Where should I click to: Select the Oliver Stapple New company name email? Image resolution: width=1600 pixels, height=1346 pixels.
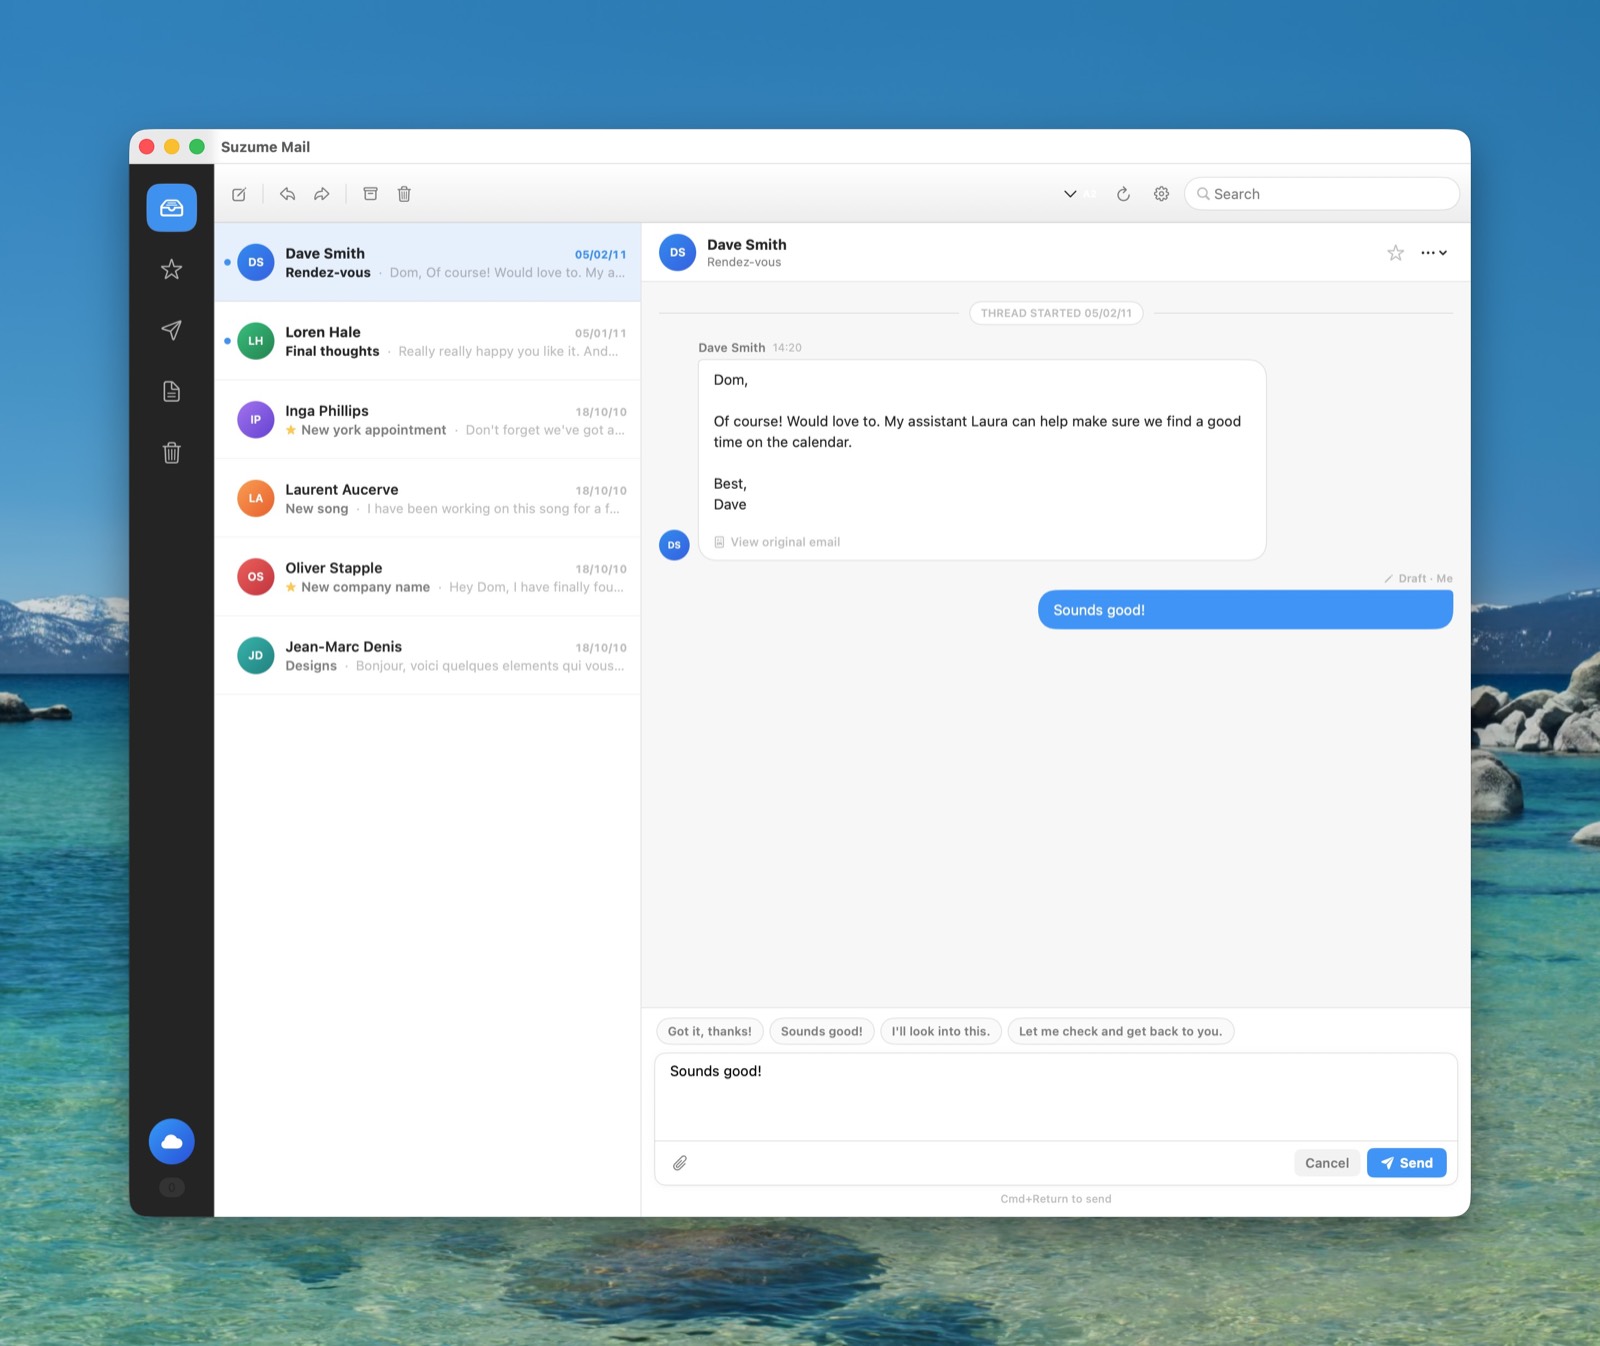pyautogui.click(x=428, y=577)
